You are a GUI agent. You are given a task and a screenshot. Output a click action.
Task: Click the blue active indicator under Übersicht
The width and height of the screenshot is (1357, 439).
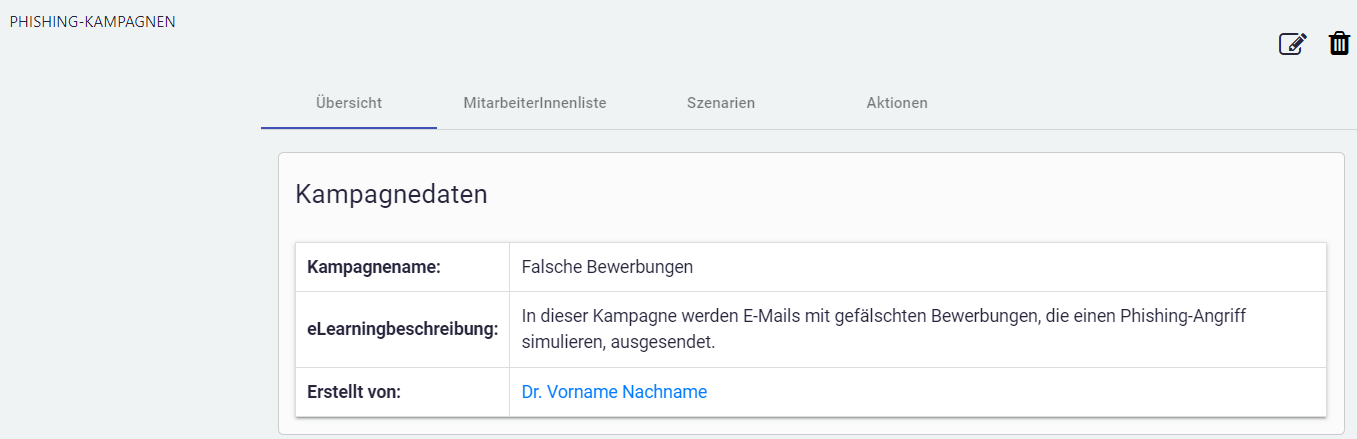tap(348, 128)
